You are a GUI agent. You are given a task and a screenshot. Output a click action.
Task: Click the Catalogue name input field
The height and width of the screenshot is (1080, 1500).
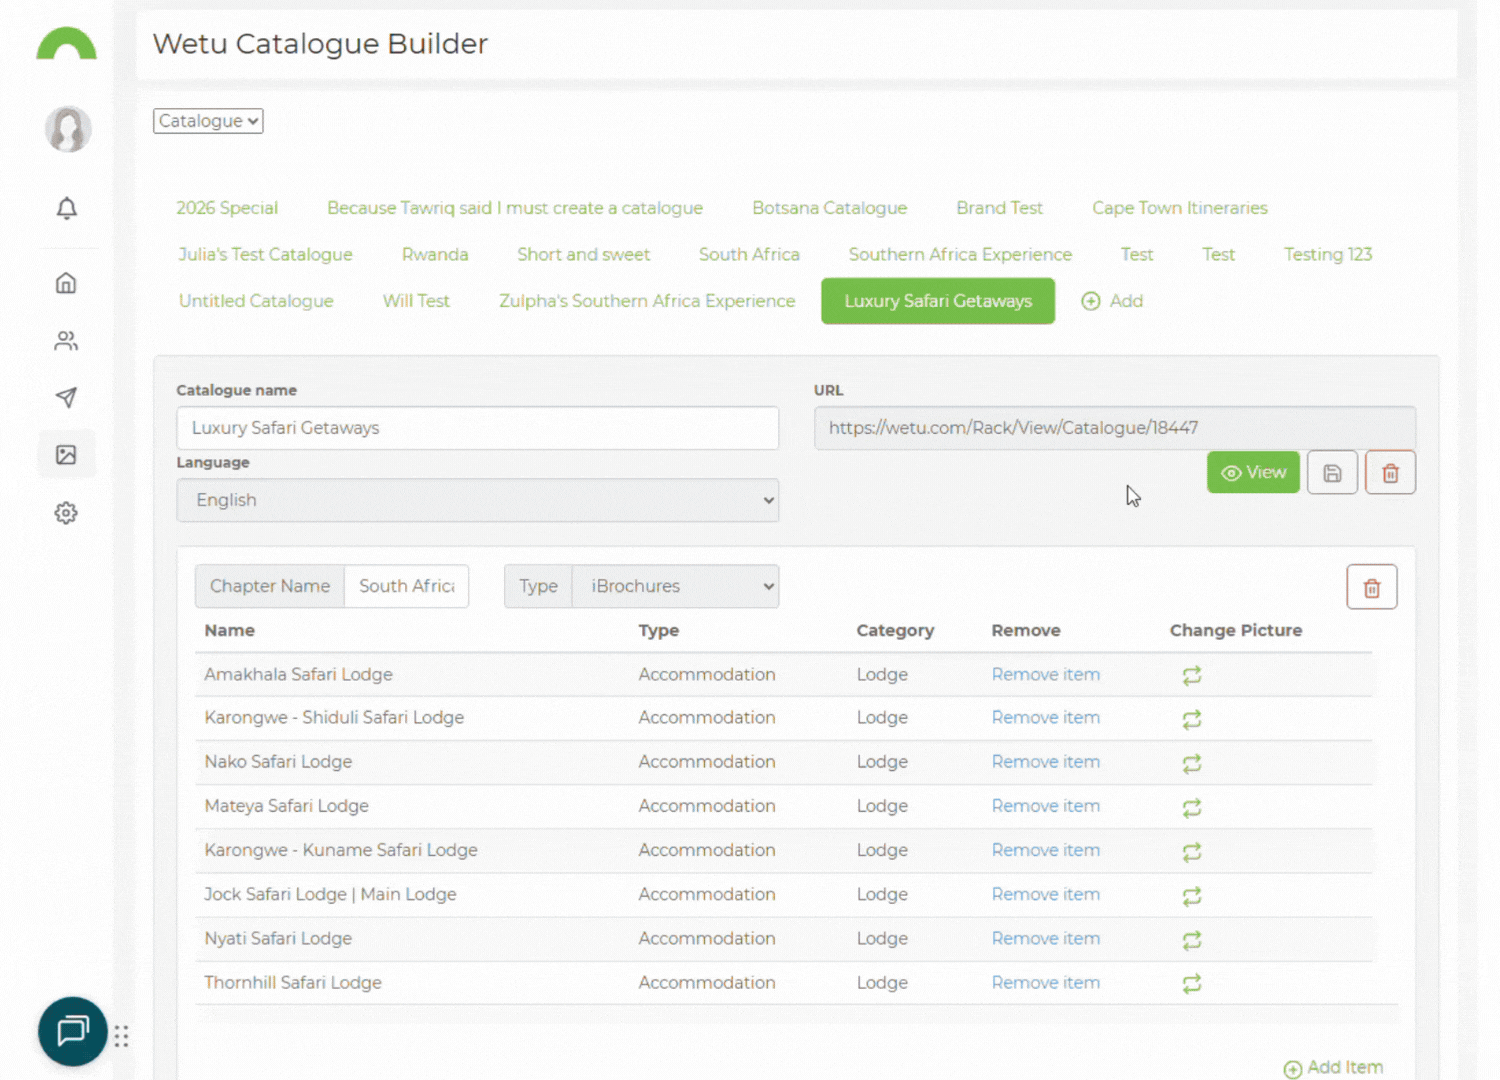[477, 428]
